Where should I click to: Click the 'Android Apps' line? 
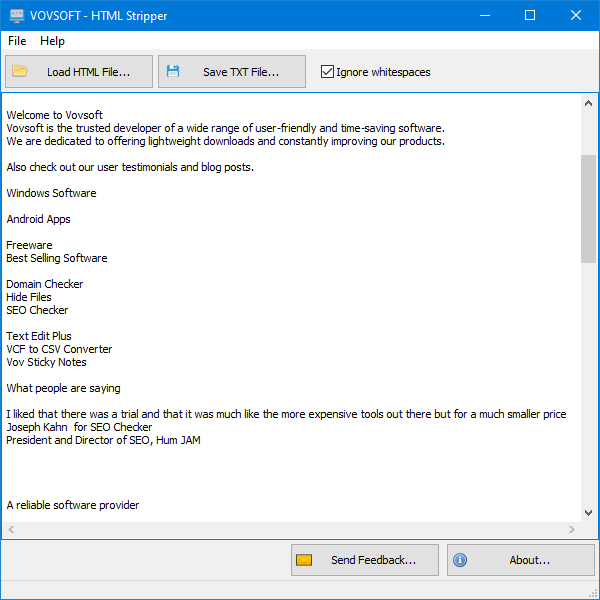(38, 219)
